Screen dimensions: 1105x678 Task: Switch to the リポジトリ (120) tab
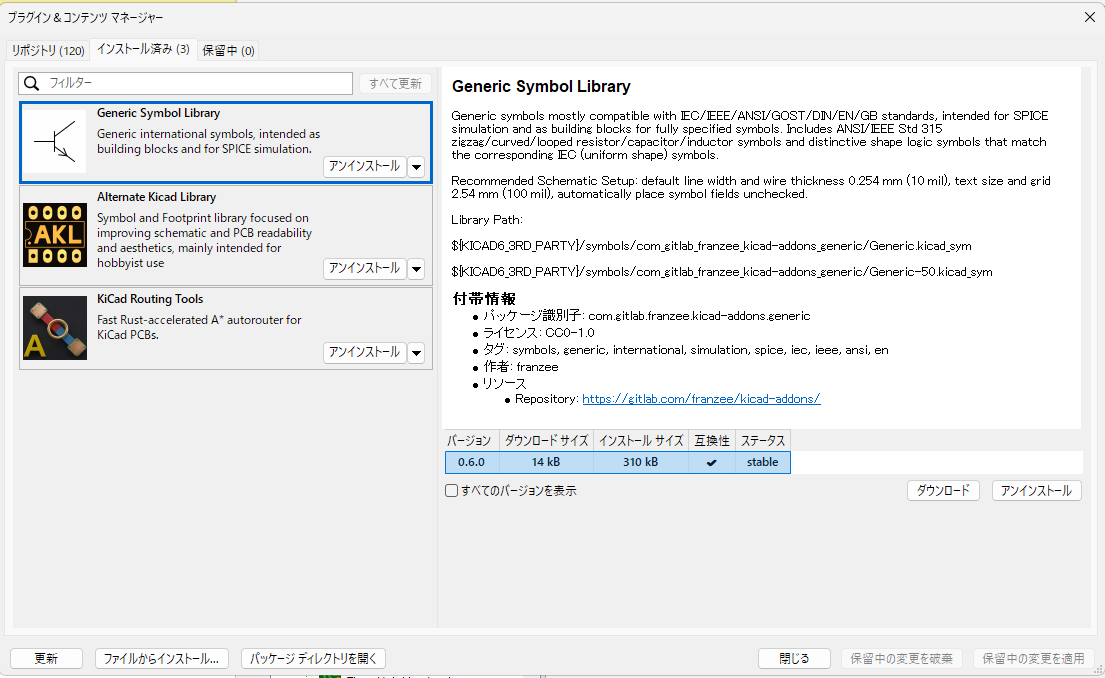48,51
